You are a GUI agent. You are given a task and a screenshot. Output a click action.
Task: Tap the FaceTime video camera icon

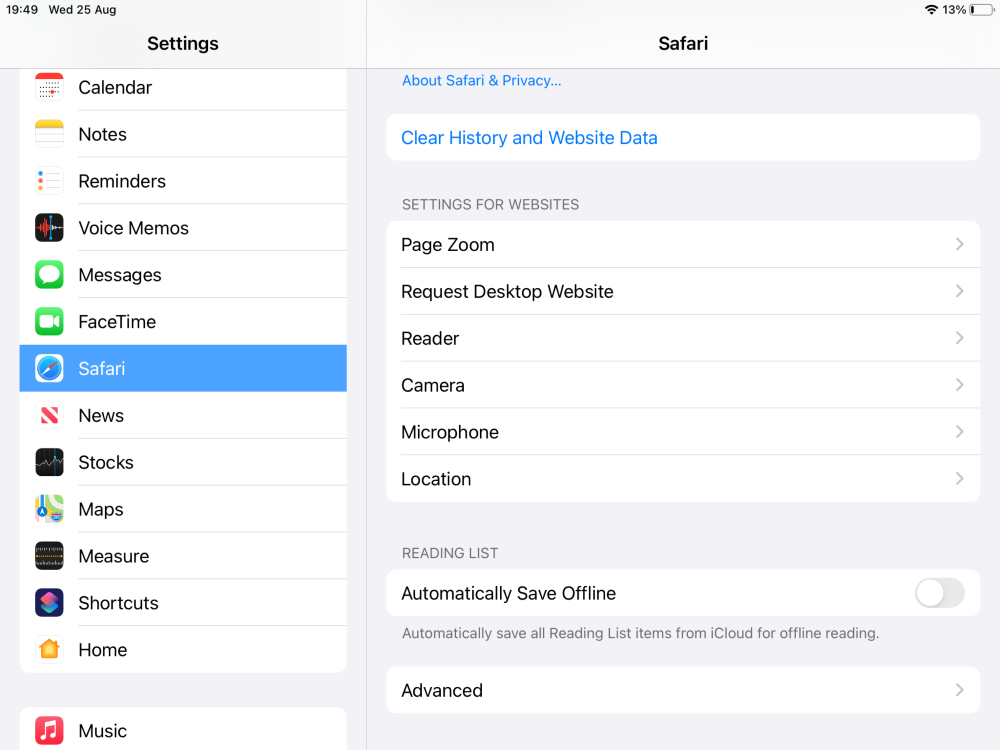click(x=49, y=322)
